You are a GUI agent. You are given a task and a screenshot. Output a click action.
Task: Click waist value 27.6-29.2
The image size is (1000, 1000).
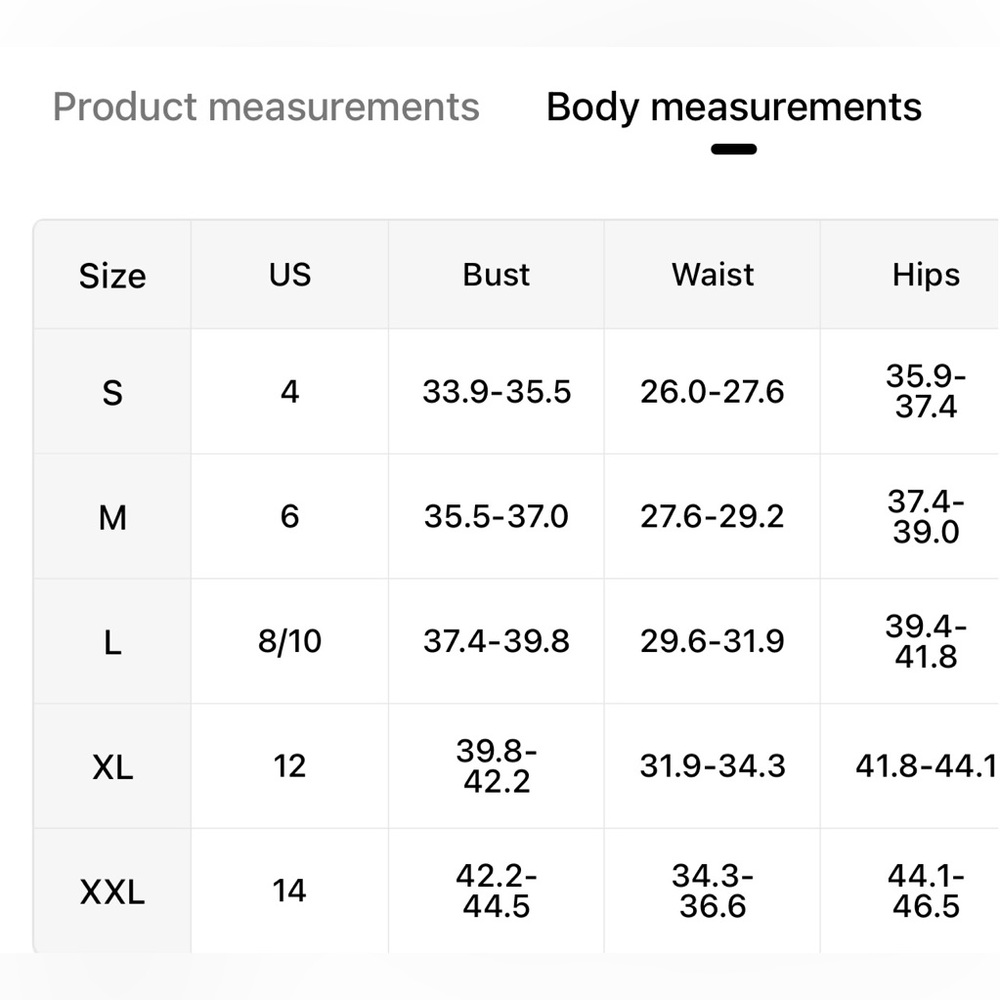point(712,517)
